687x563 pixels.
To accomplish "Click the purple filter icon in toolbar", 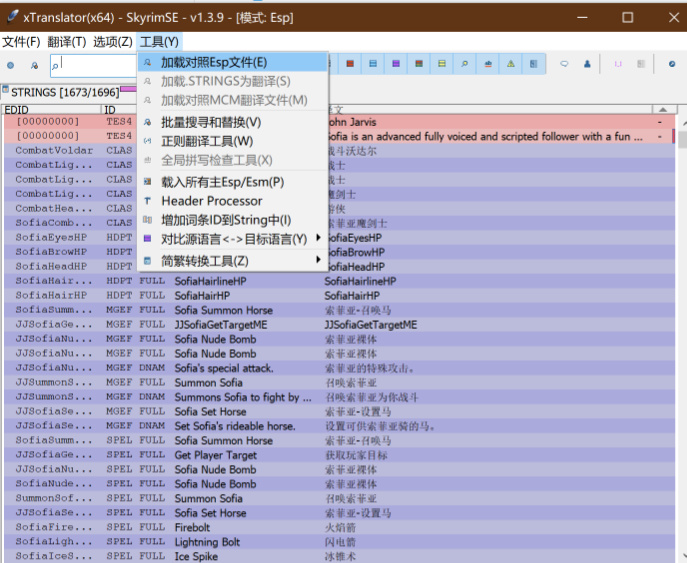I will pos(396,64).
